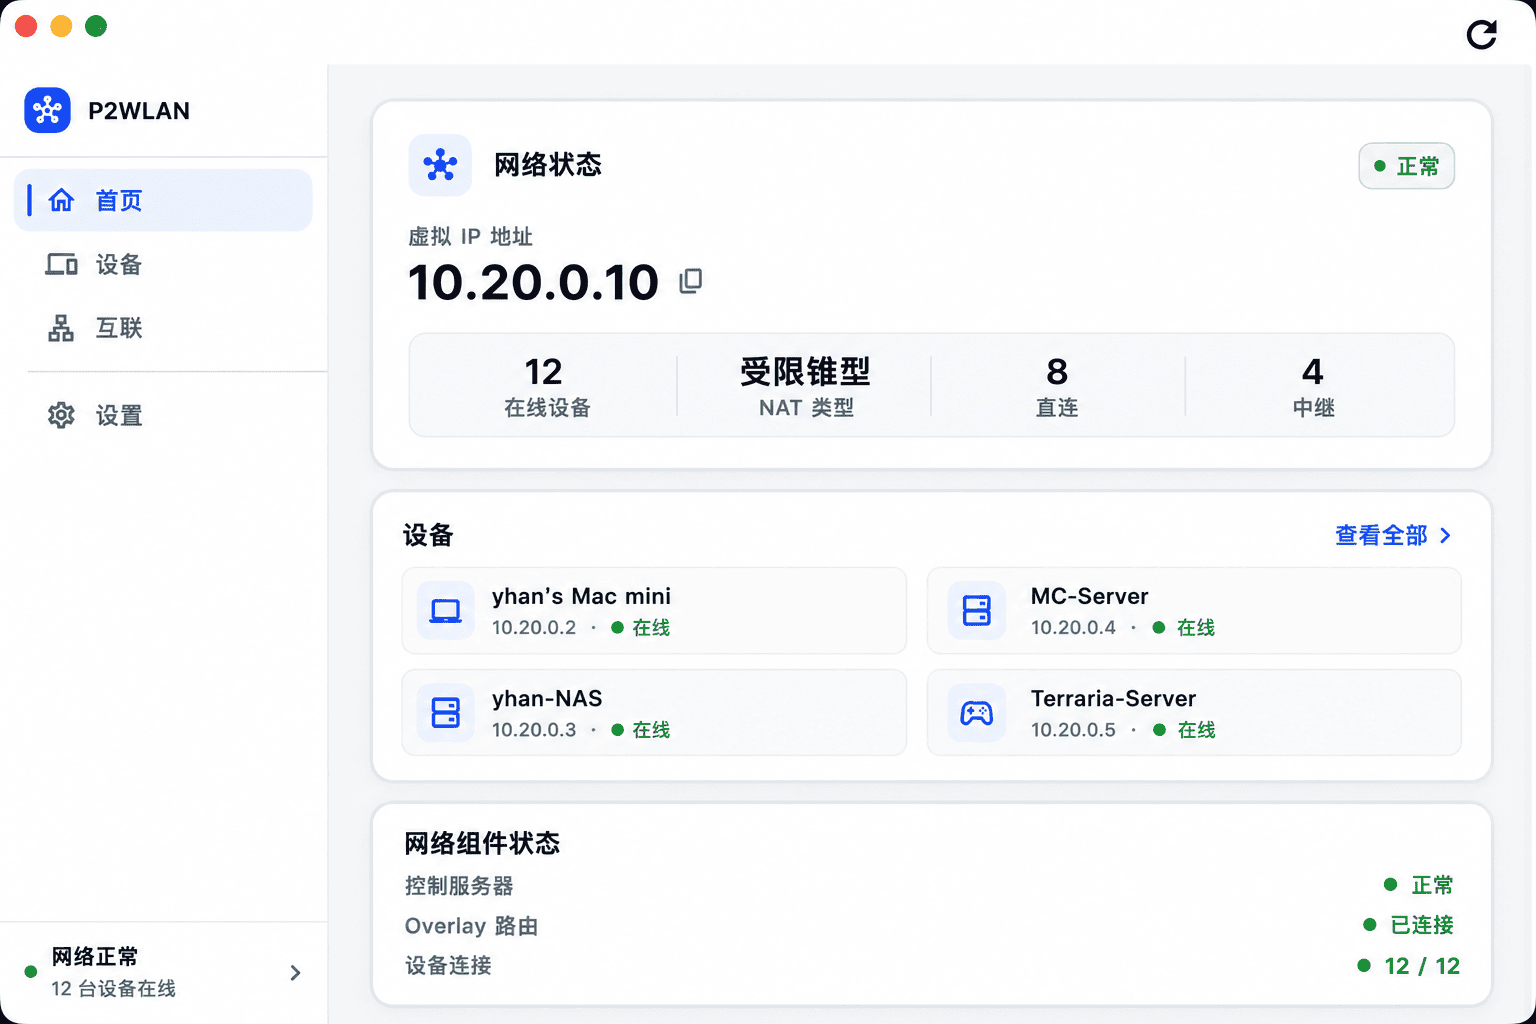Click the server icon for MC-Server
1536x1024 pixels.
click(976, 611)
